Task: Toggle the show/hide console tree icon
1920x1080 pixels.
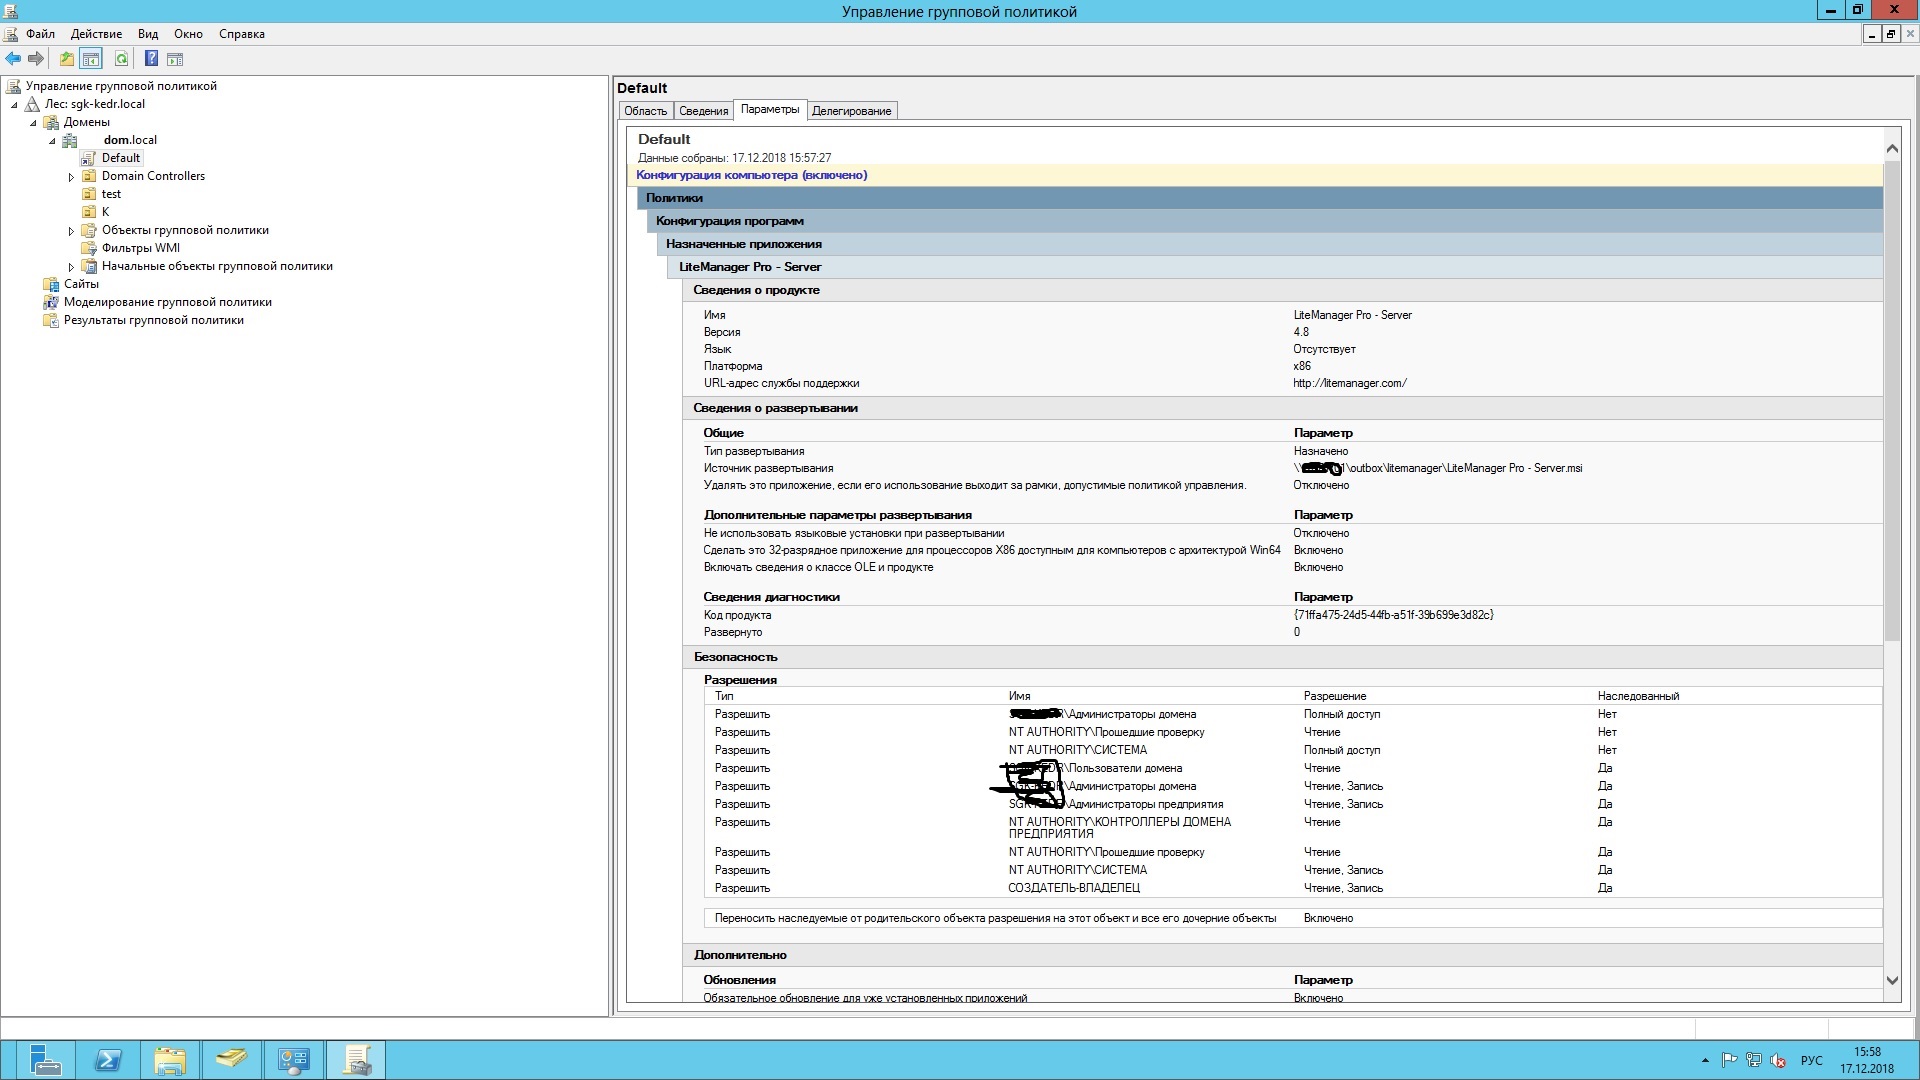Action: pyautogui.click(x=91, y=59)
